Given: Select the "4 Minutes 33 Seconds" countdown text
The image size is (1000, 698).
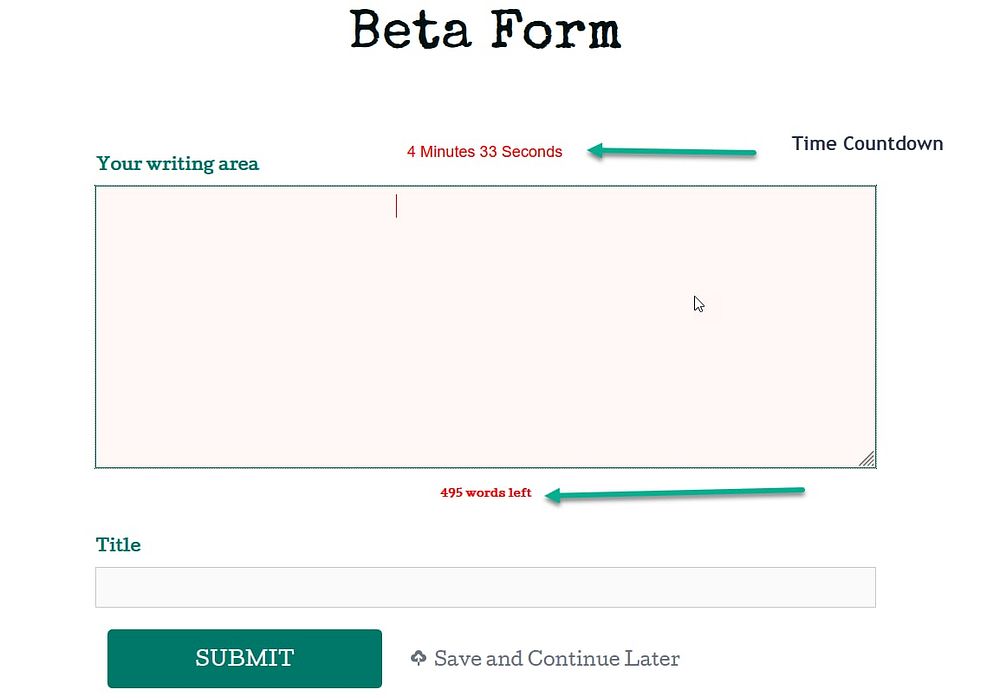Looking at the screenshot, I should tap(484, 152).
